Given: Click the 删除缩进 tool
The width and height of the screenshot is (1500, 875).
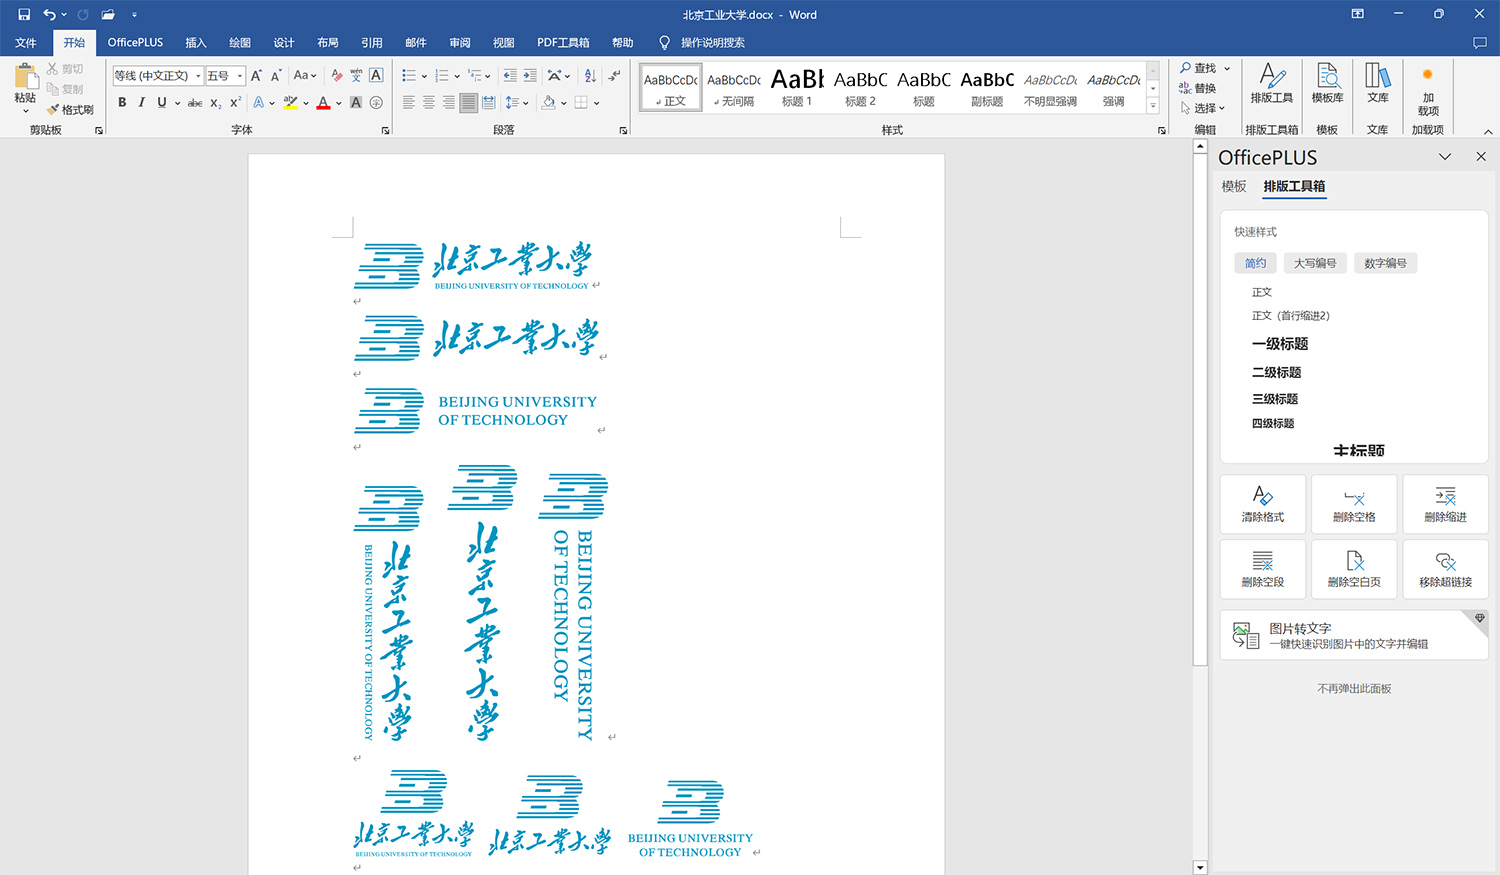Looking at the screenshot, I should (x=1445, y=504).
